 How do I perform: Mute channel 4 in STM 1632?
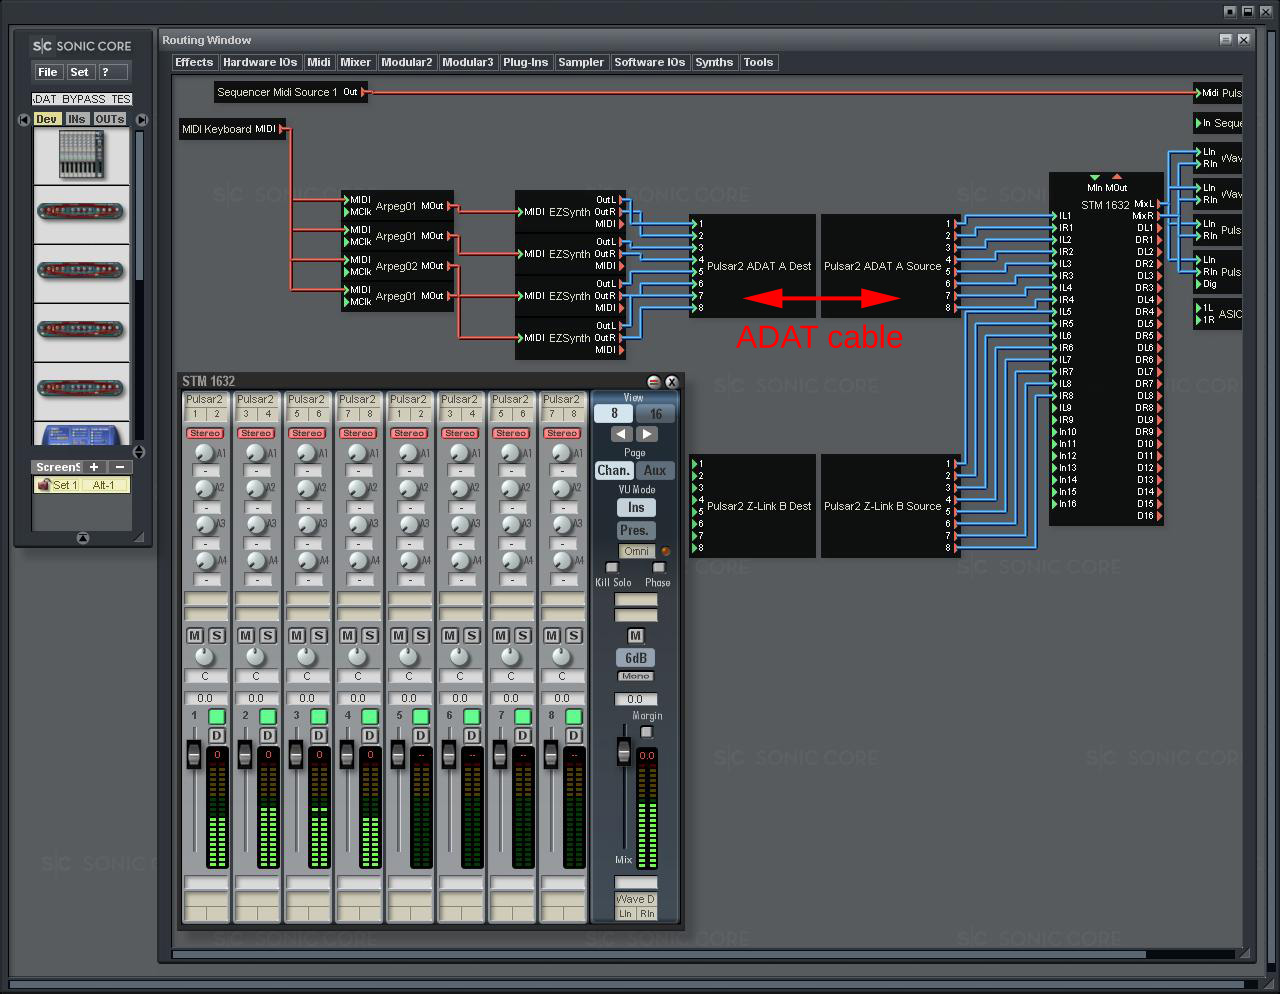(348, 636)
